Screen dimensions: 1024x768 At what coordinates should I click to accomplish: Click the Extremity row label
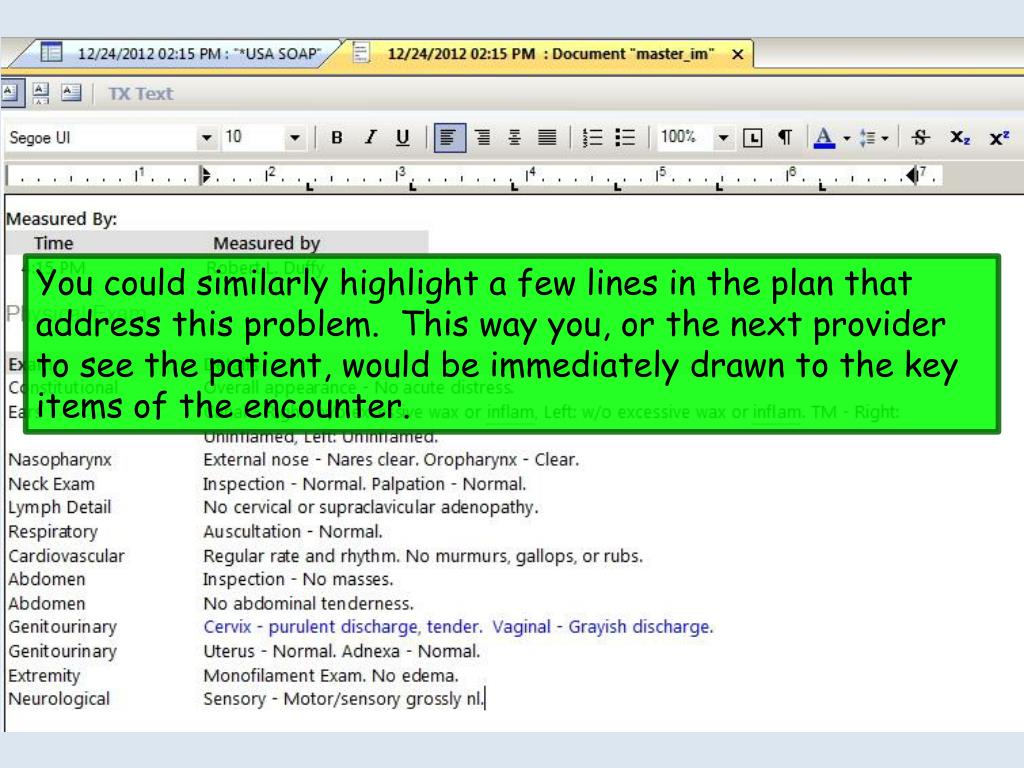tap(44, 676)
